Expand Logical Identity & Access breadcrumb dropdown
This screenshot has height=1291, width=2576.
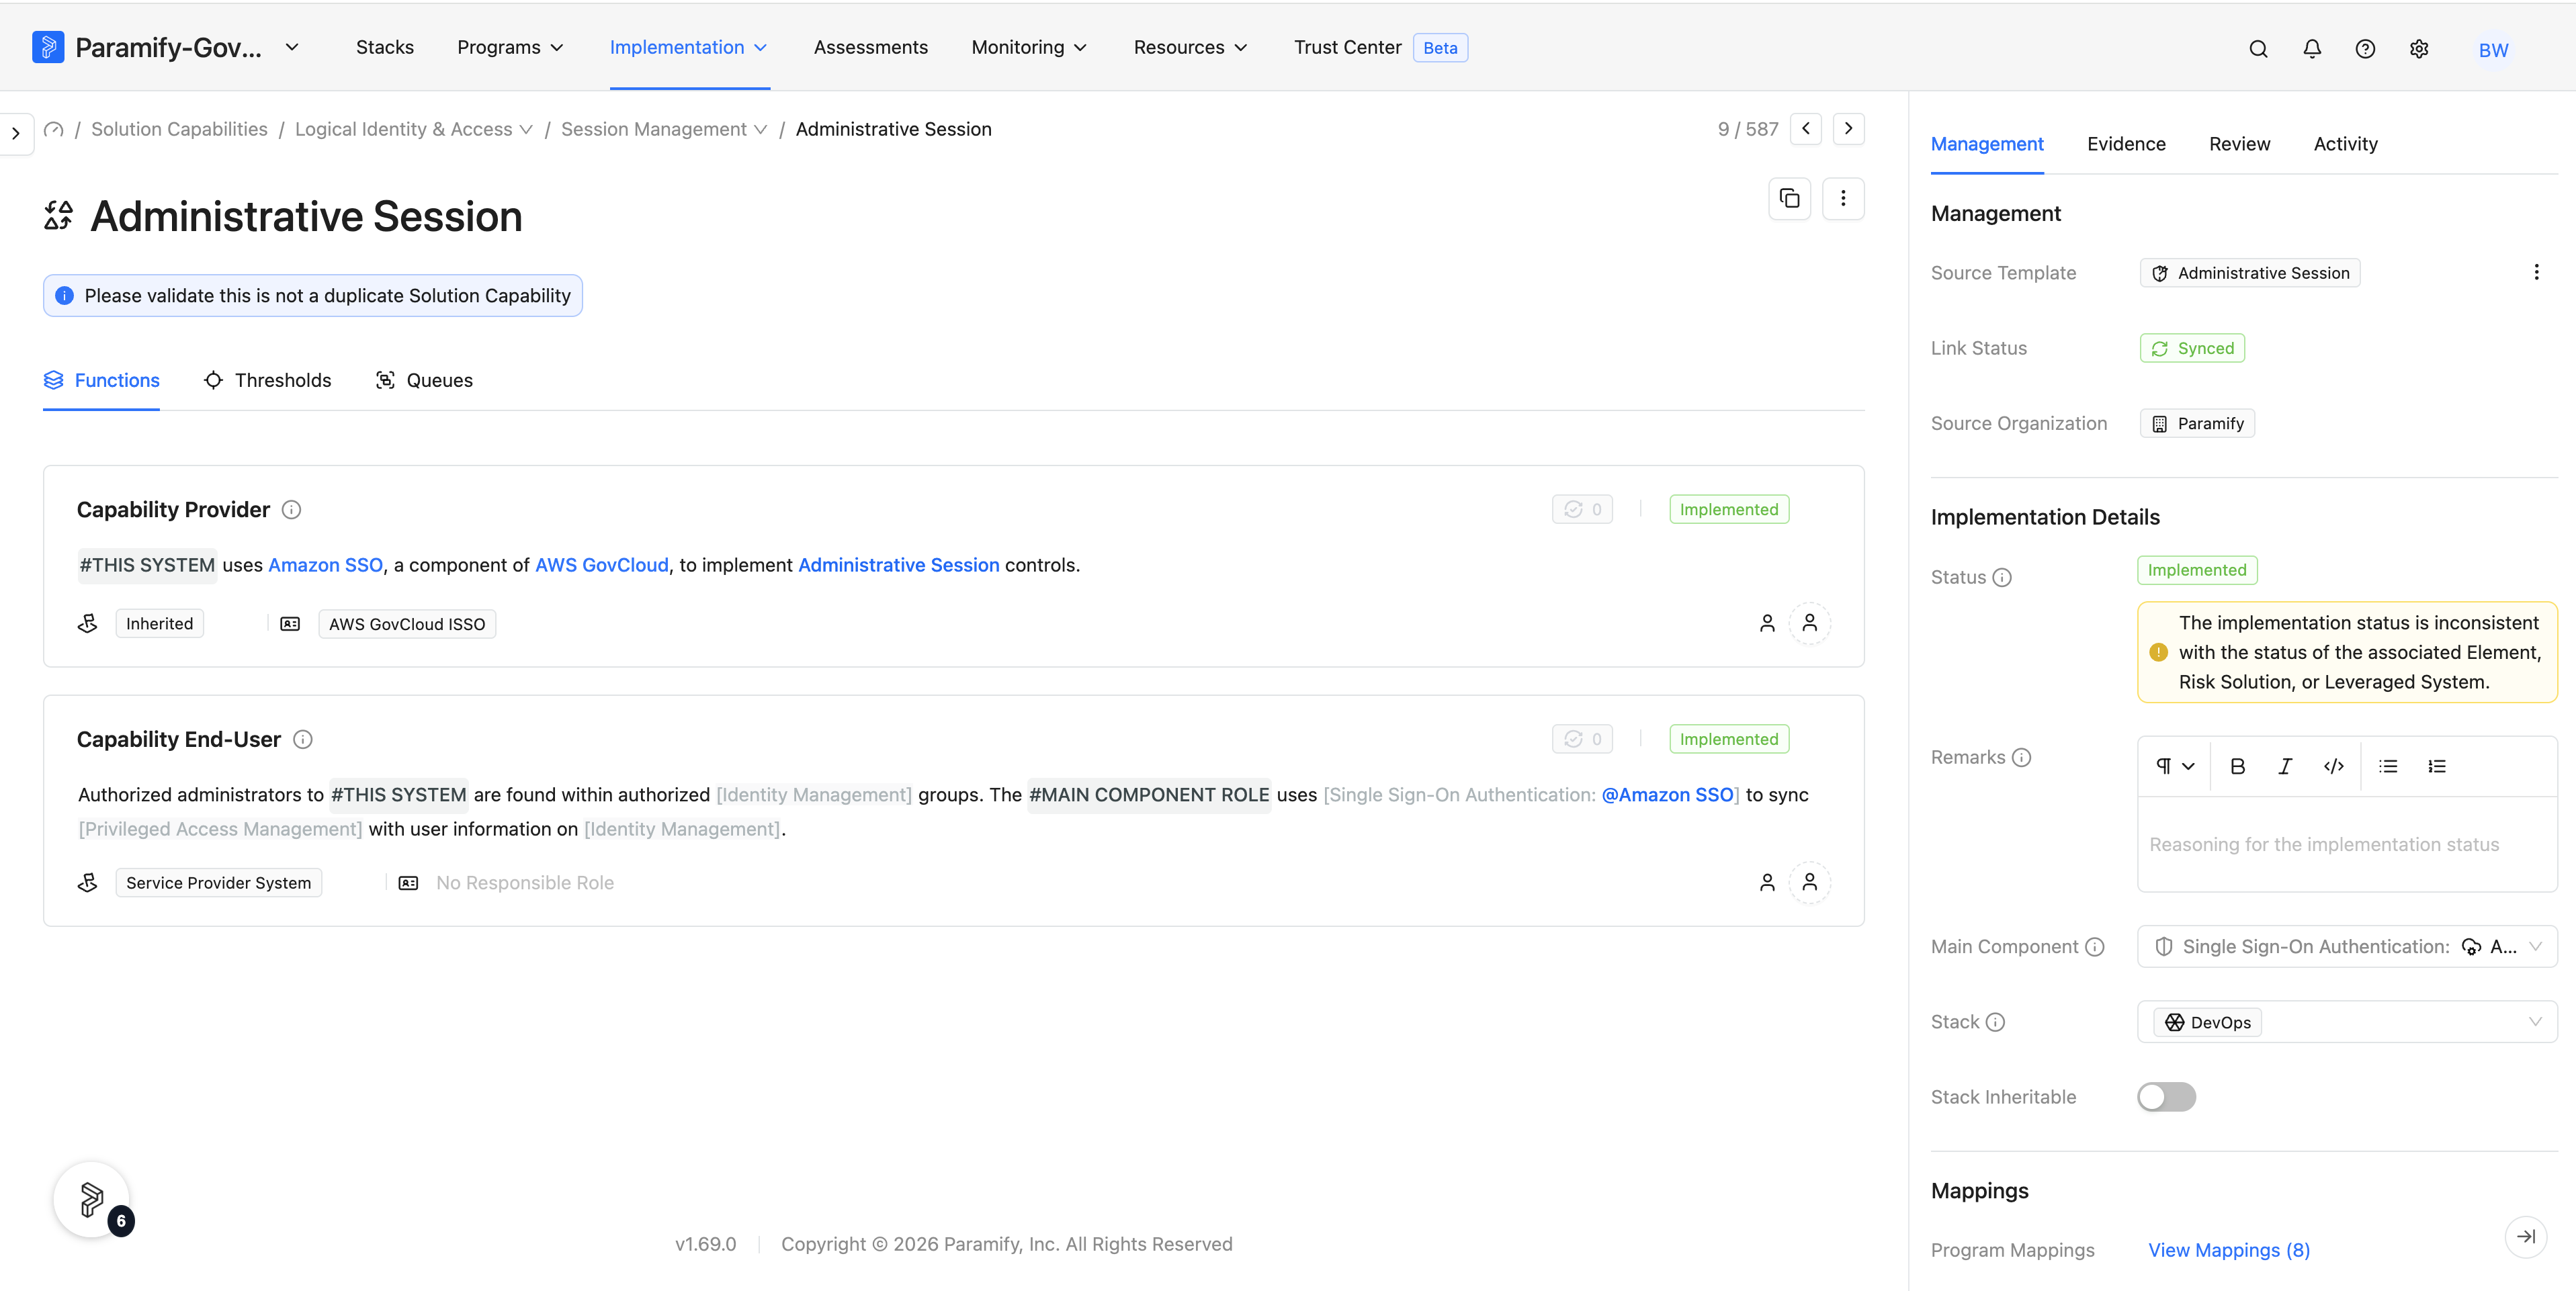click(525, 130)
